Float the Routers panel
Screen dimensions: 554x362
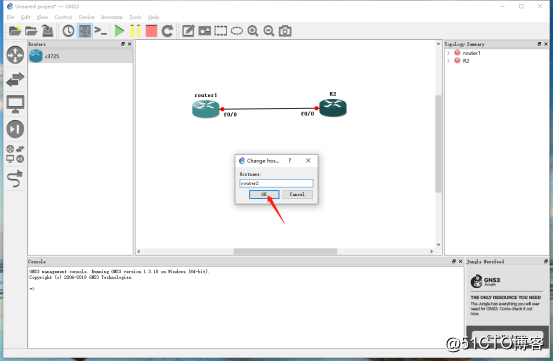tap(123, 44)
